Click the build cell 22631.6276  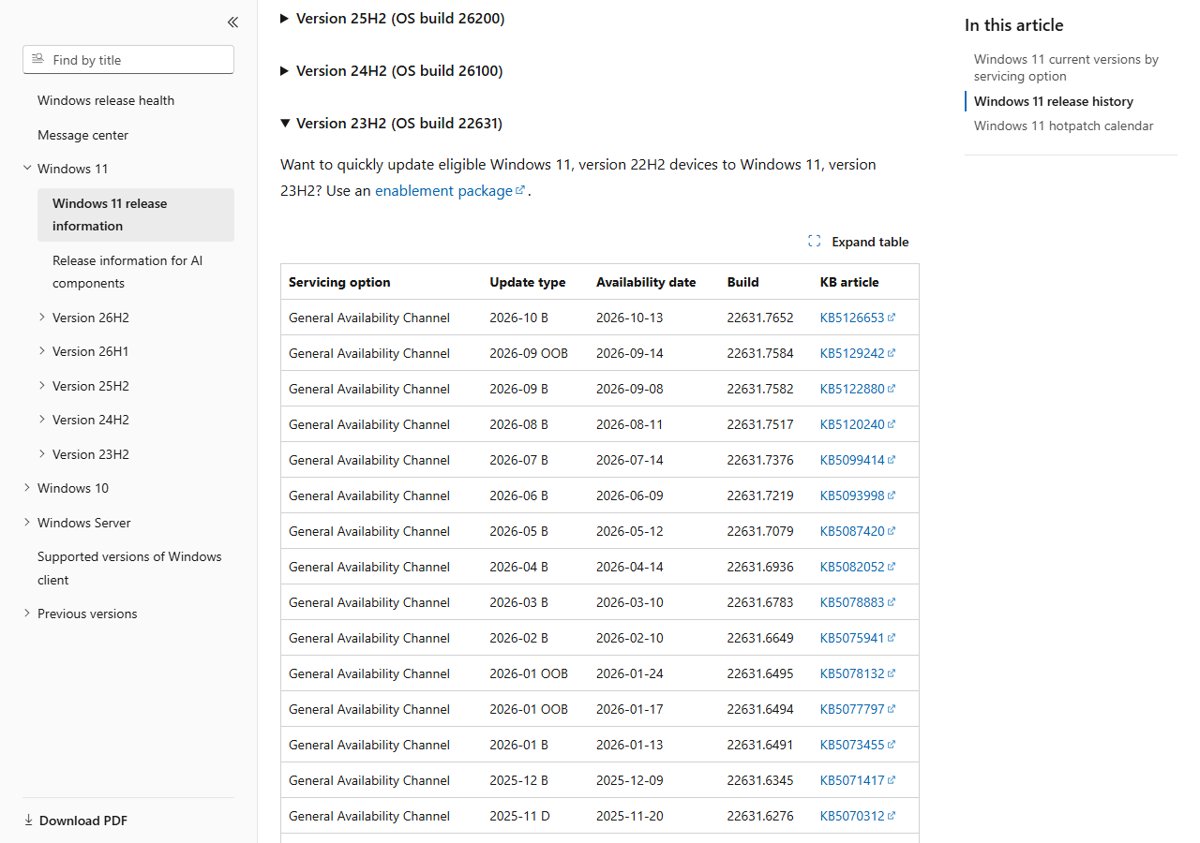(x=760, y=816)
